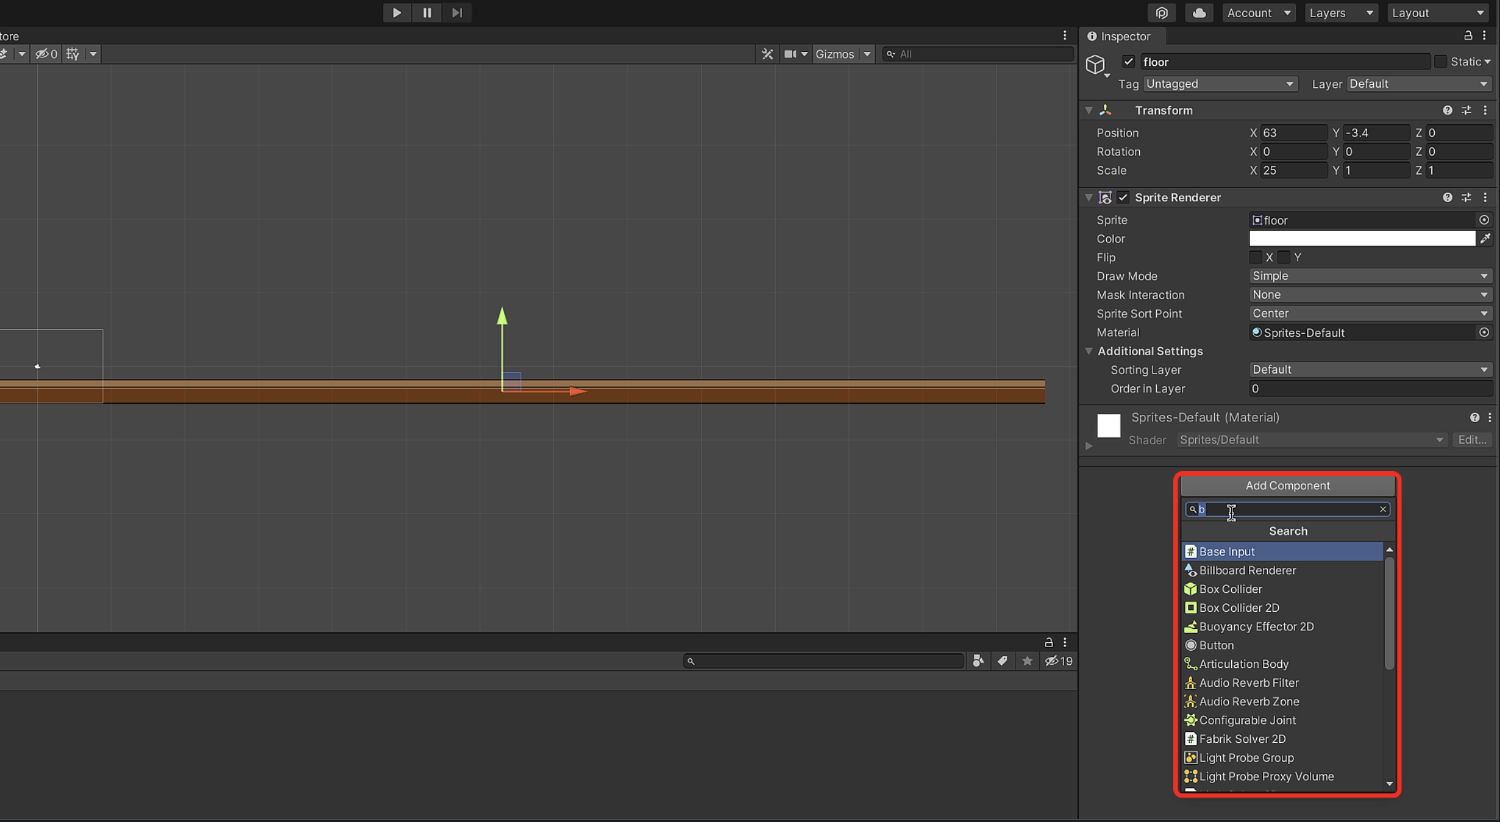Open Transform presets icon

pyautogui.click(x=1466, y=111)
